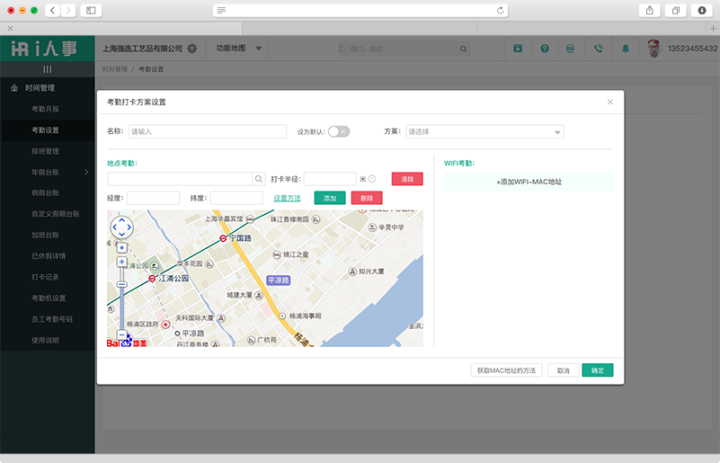The width and height of the screenshot is (720, 463).
Task: Reload the page with refresh icon
Action: pyautogui.click(x=500, y=10)
